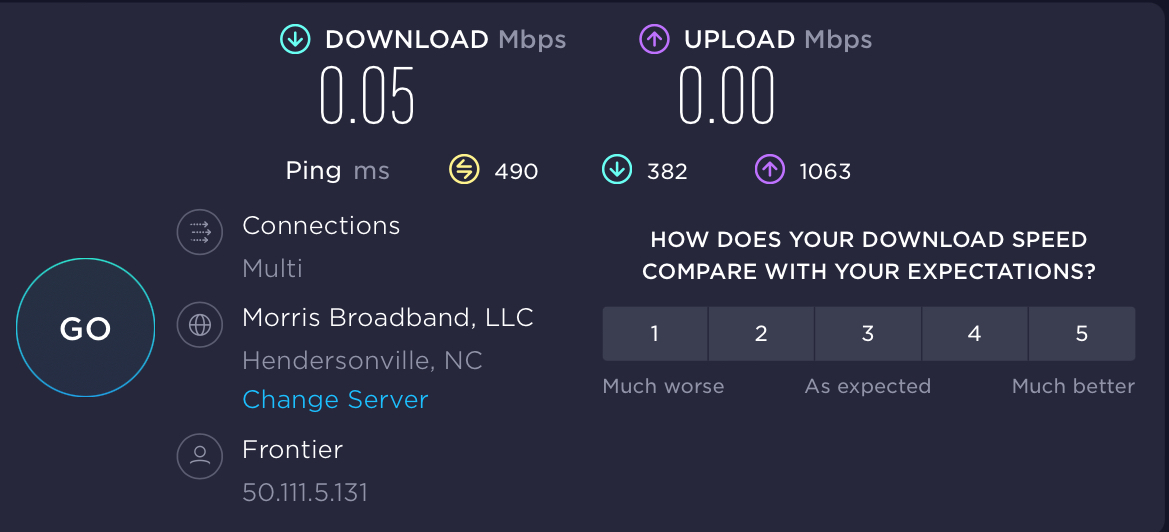
Task: Click the globe server icon
Action: click(x=200, y=324)
